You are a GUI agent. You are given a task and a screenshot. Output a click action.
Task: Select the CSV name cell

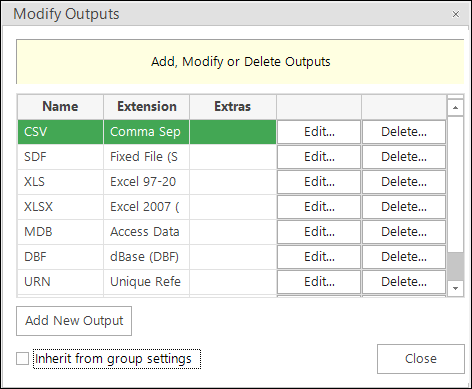61,132
